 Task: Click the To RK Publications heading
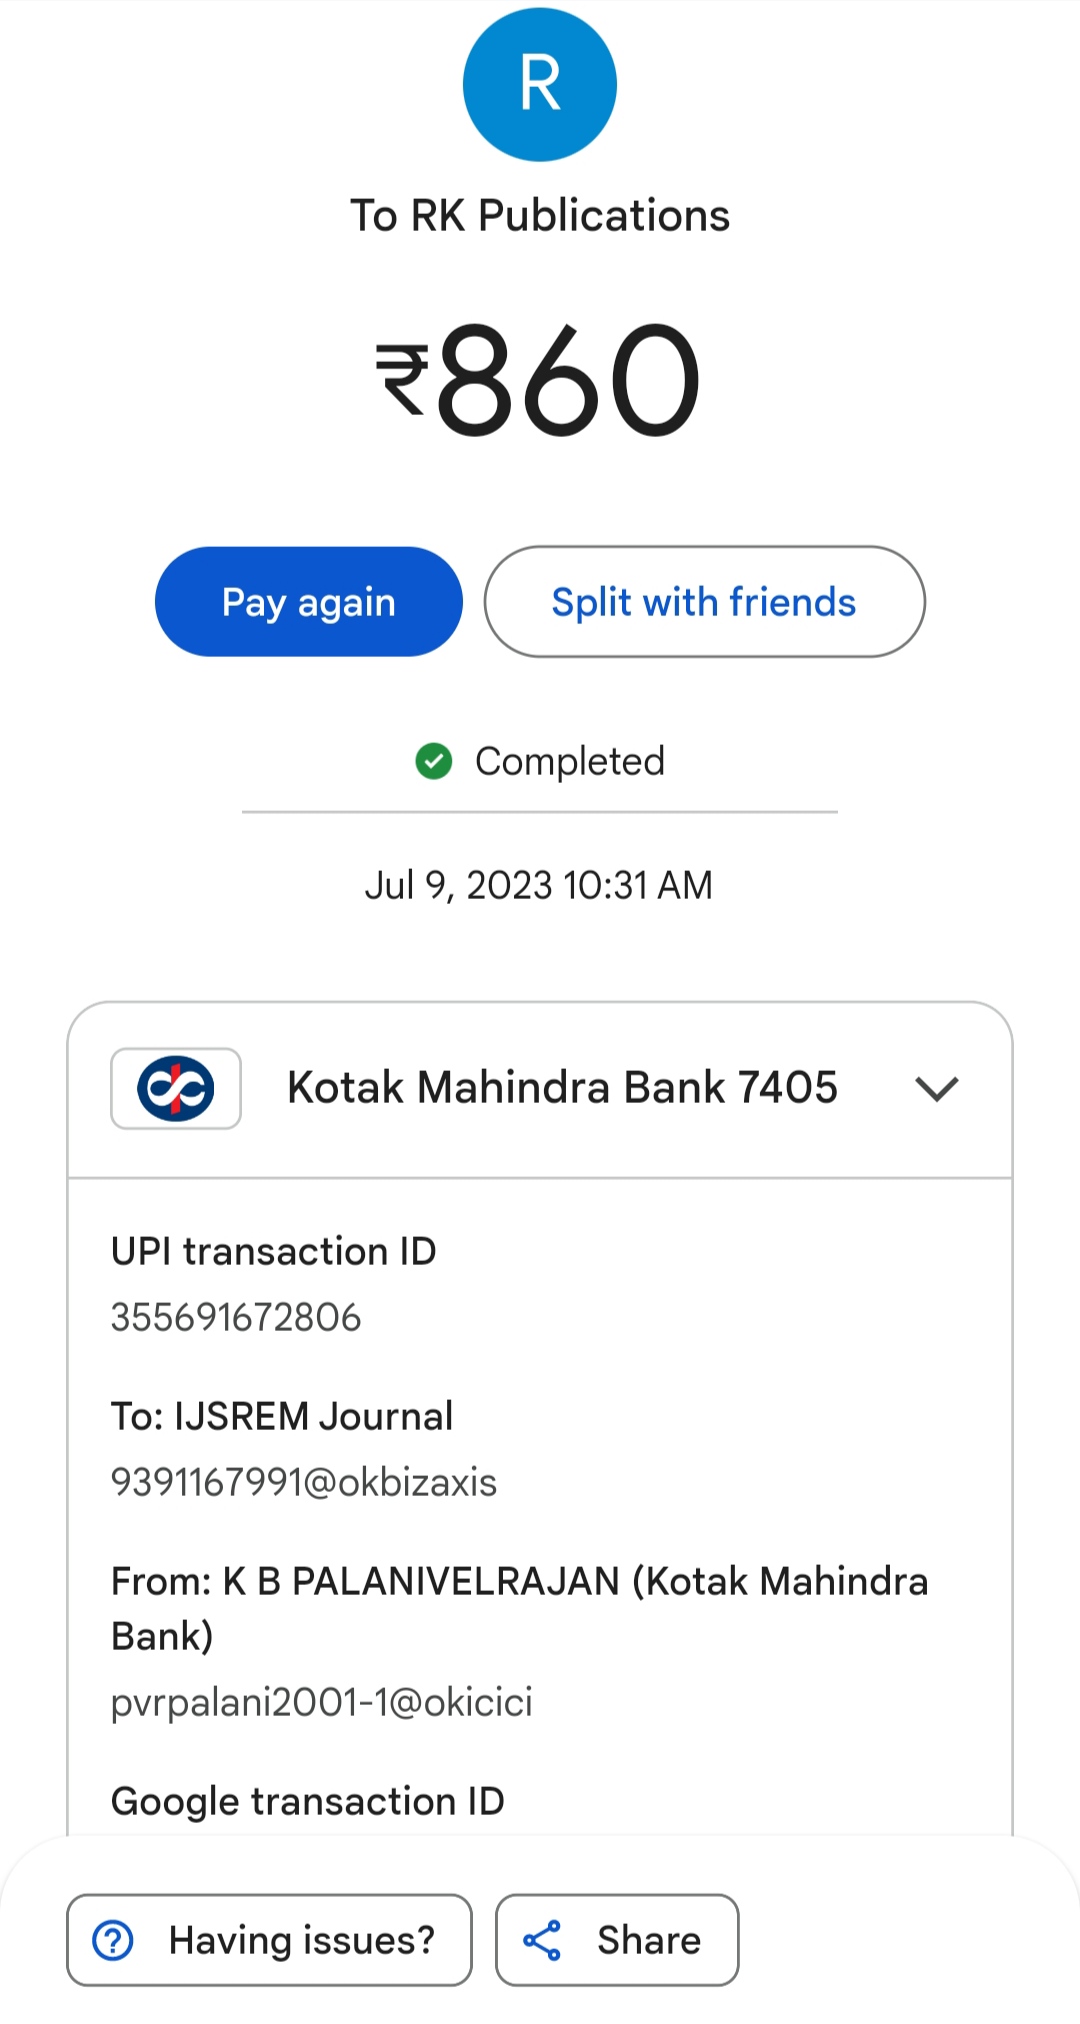tap(540, 216)
